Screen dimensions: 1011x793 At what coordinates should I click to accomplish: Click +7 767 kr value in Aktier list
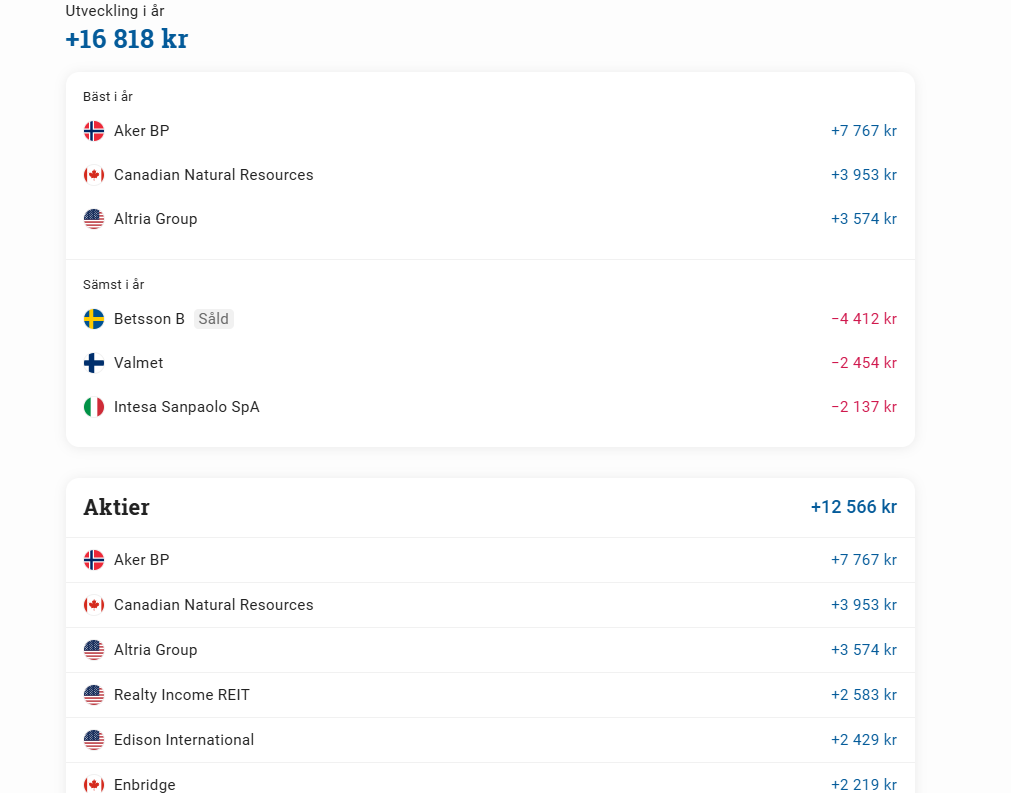[864, 560]
